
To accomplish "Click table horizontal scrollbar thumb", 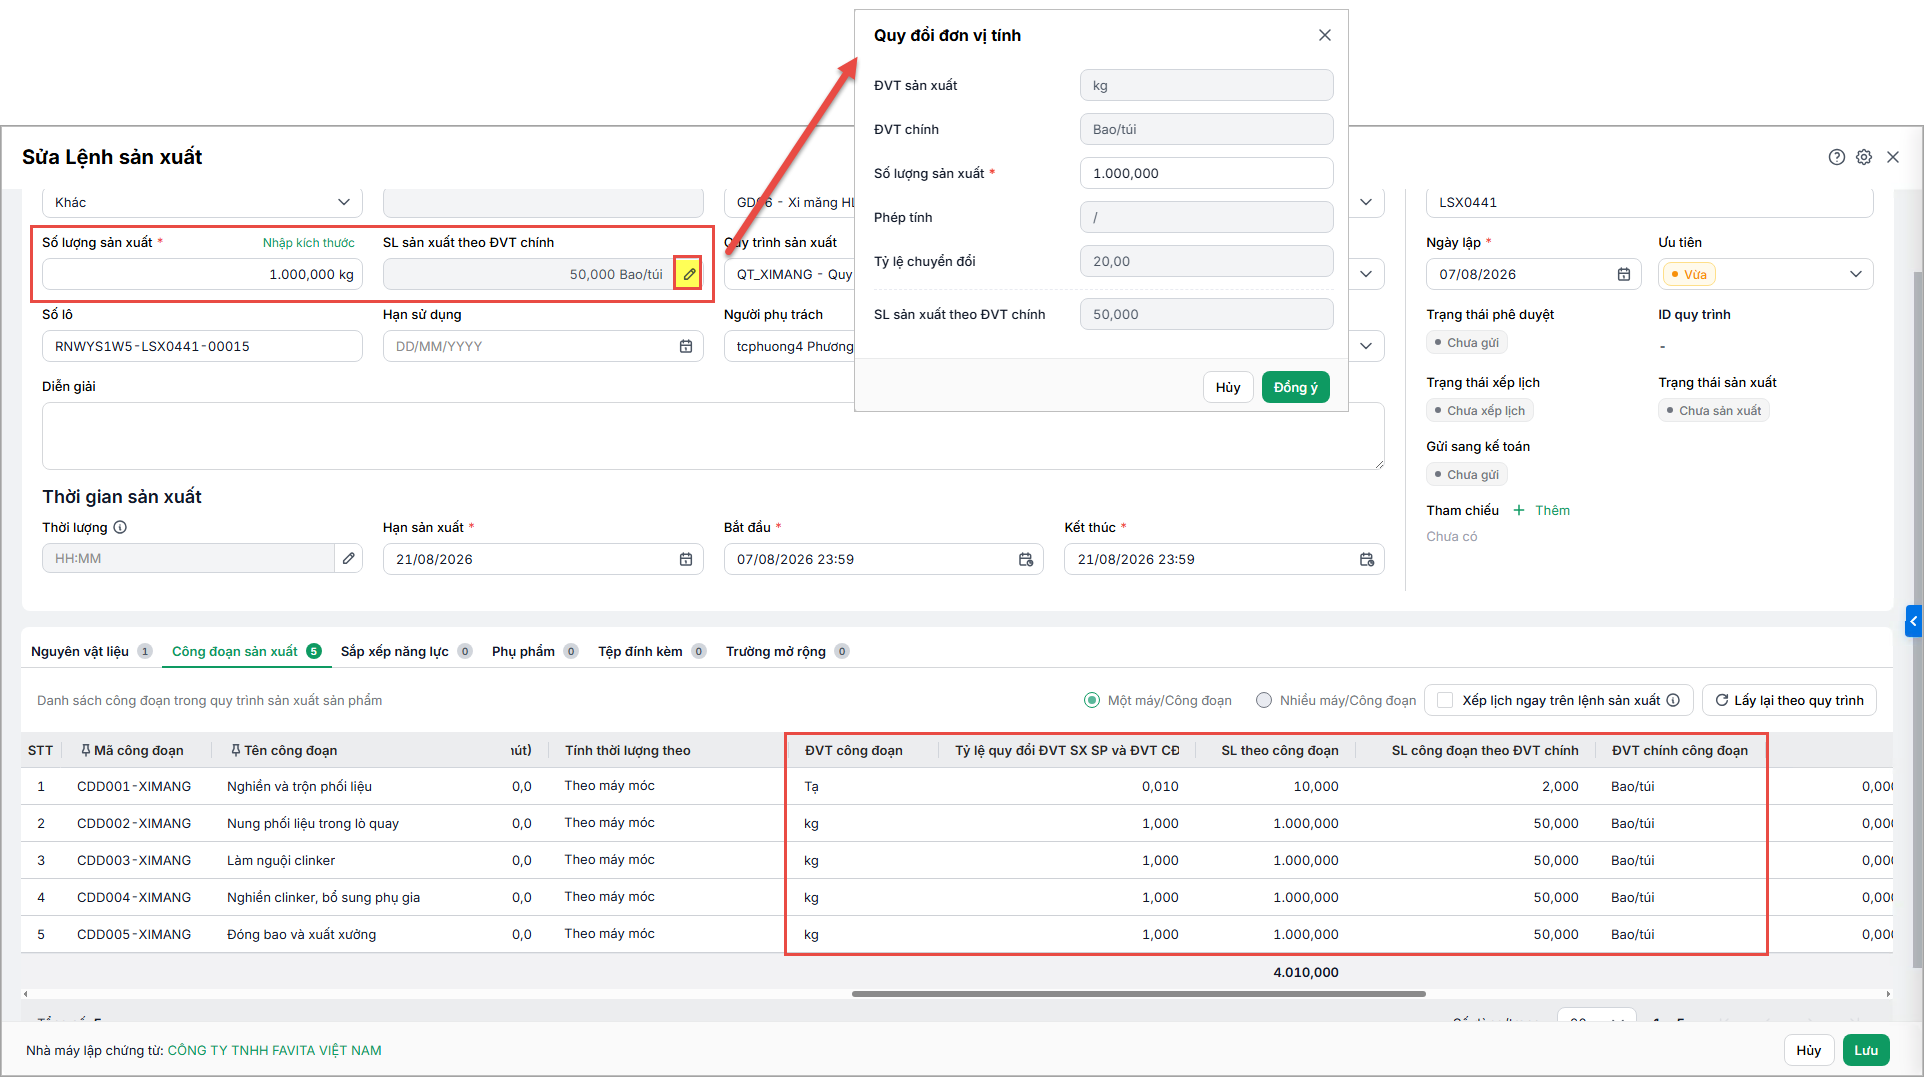I will click(1138, 994).
